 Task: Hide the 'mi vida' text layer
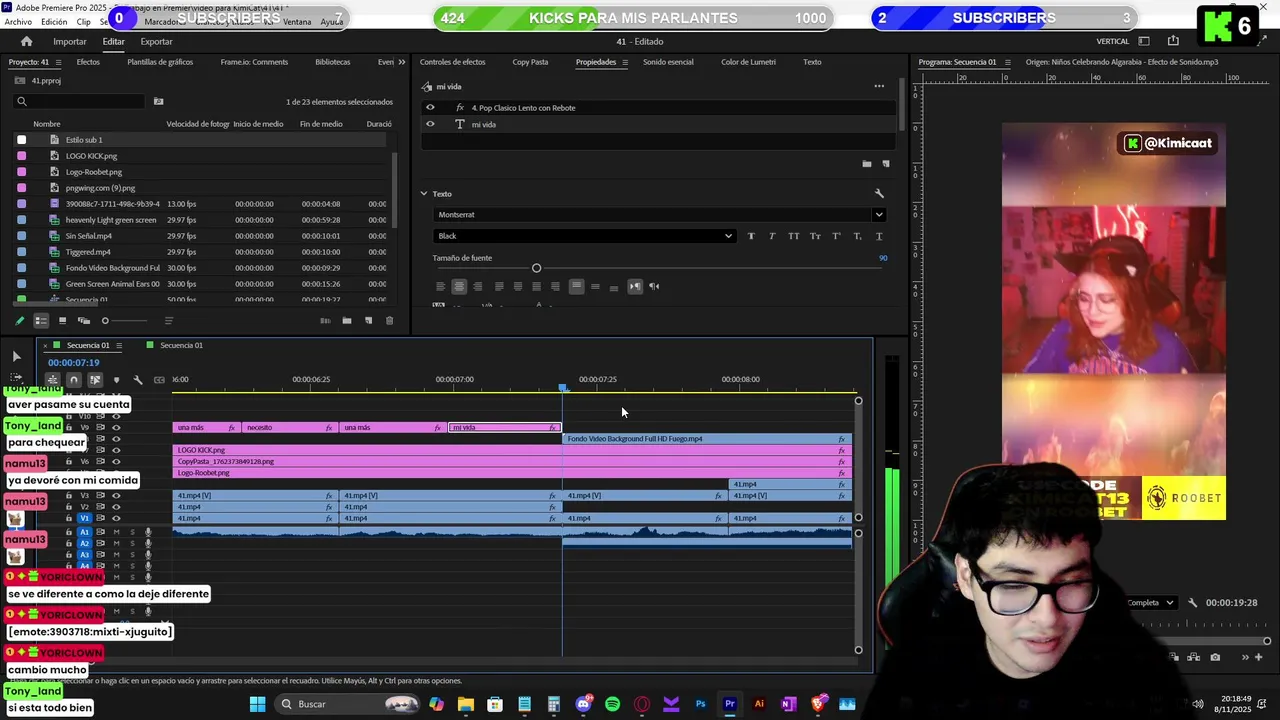click(x=430, y=124)
